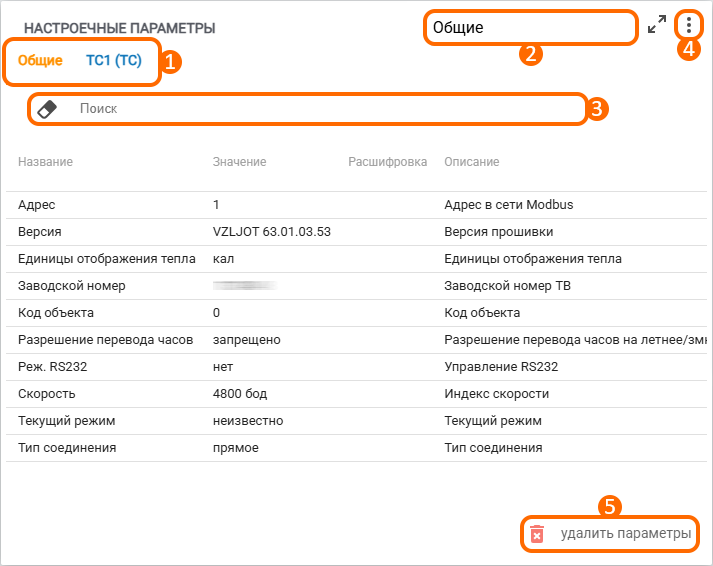Click the red trash delete icon
The height and width of the screenshot is (566, 713).
(537, 535)
